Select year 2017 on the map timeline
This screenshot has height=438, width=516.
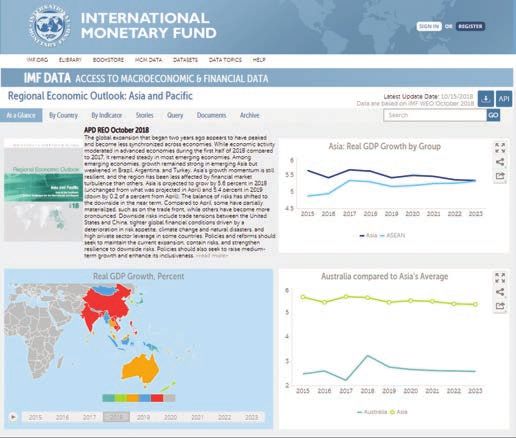pos(89,417)
